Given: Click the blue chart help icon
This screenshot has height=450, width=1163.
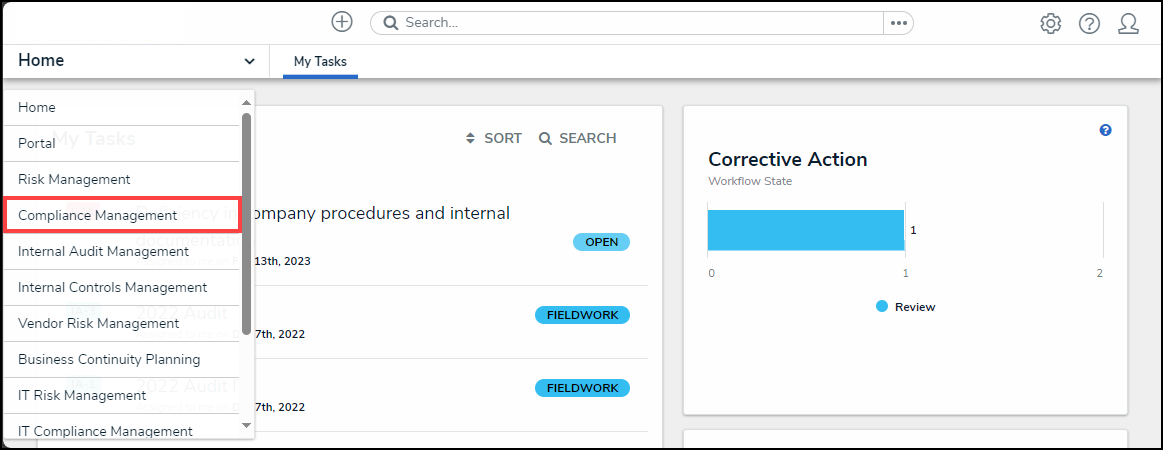Looking at the screenshot, I should point(1105,130).
